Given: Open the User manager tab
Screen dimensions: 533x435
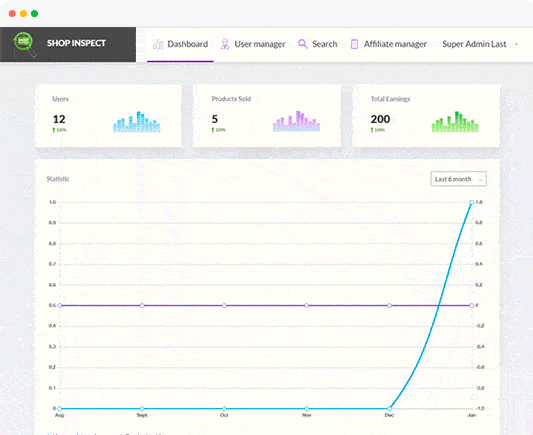Looking at the screenshot, I should click(x=253, y=44).
